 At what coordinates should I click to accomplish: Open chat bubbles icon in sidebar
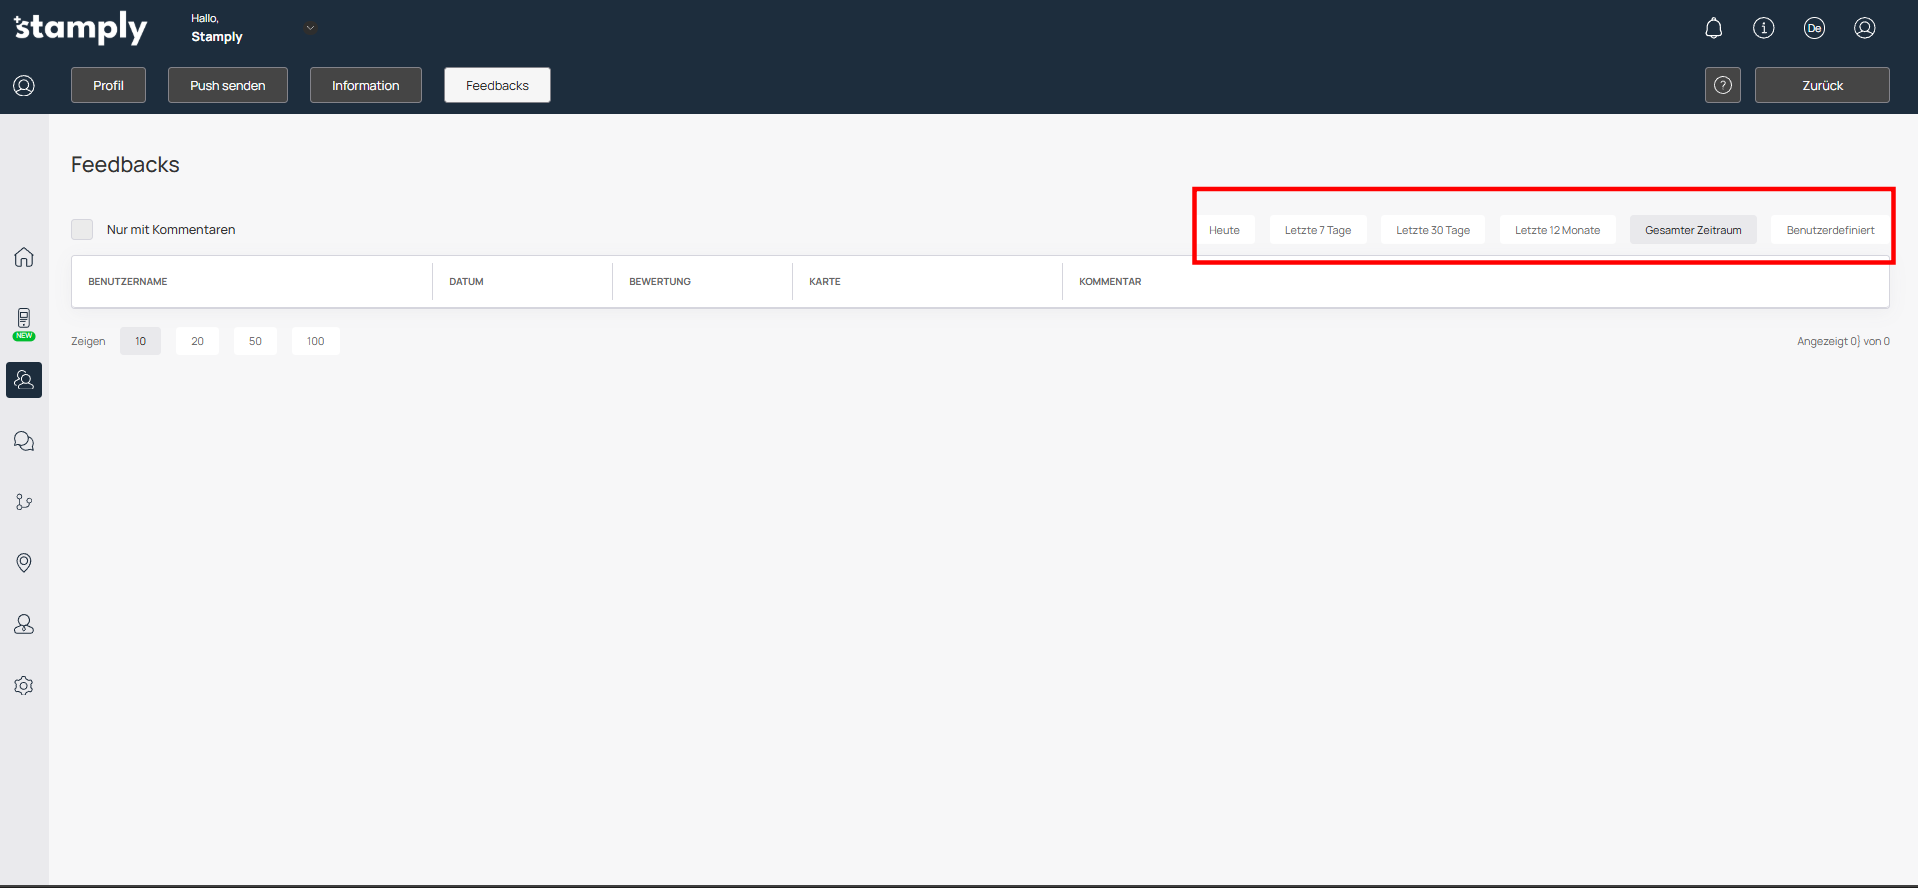pyautogui.click(x=24, y=441)
